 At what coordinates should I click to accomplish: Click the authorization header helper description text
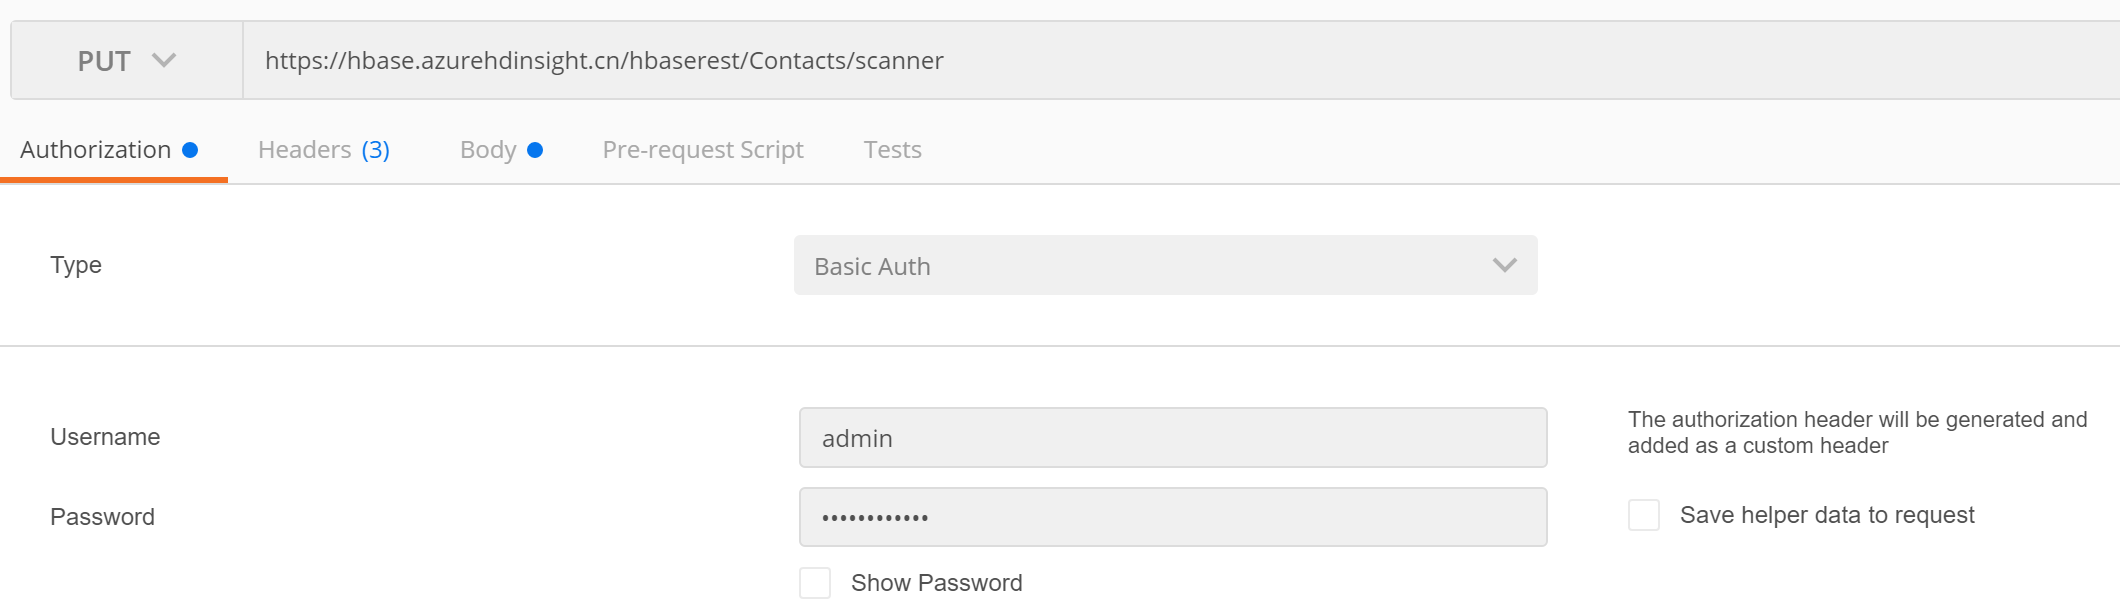(x=1857, y=432)
